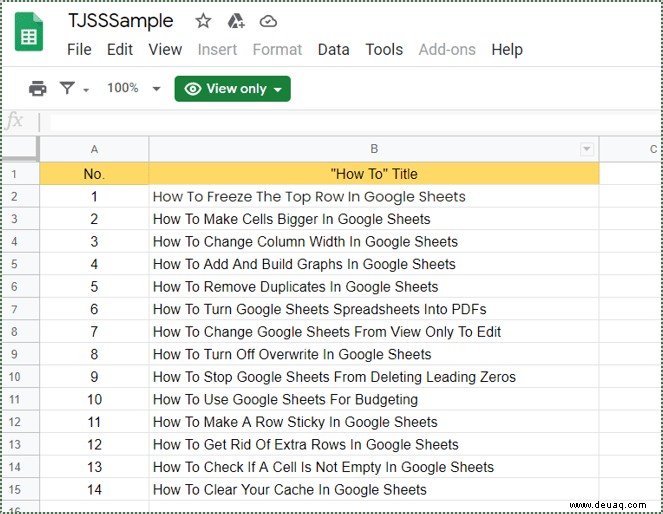Open the Google Sheets home icon

[29, 32]
